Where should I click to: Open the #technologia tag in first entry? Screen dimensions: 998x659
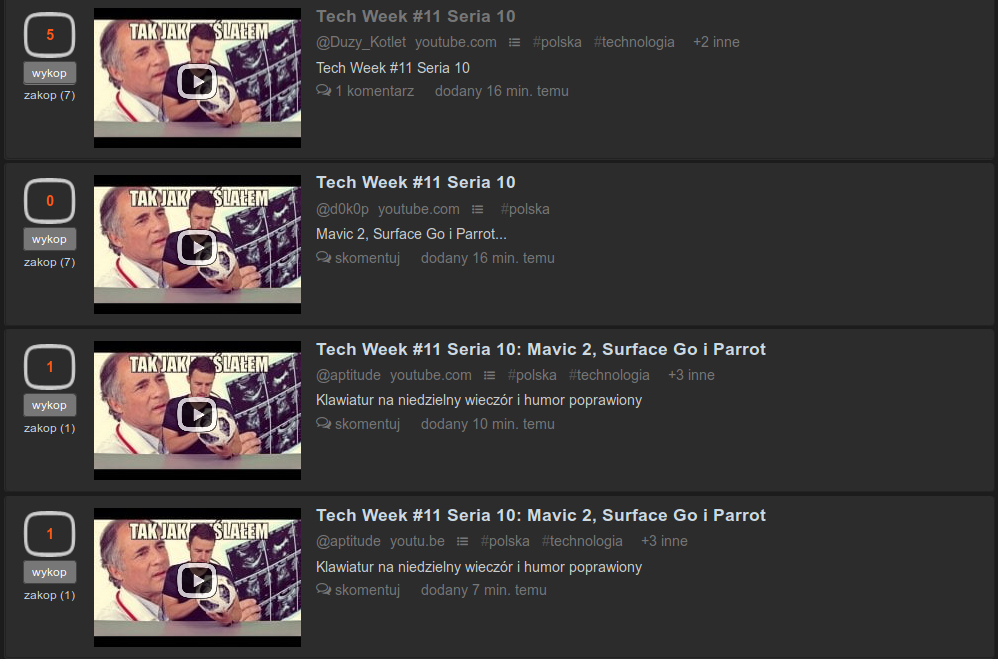click(x=634, y=42)
